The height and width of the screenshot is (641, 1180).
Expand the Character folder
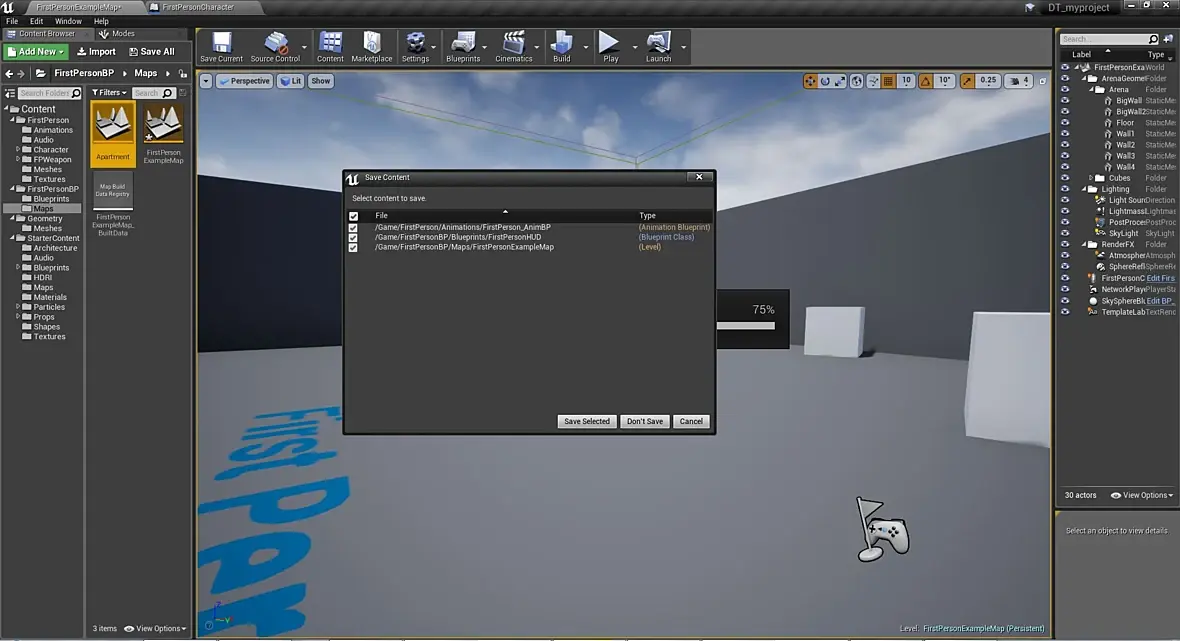(18, 150)
